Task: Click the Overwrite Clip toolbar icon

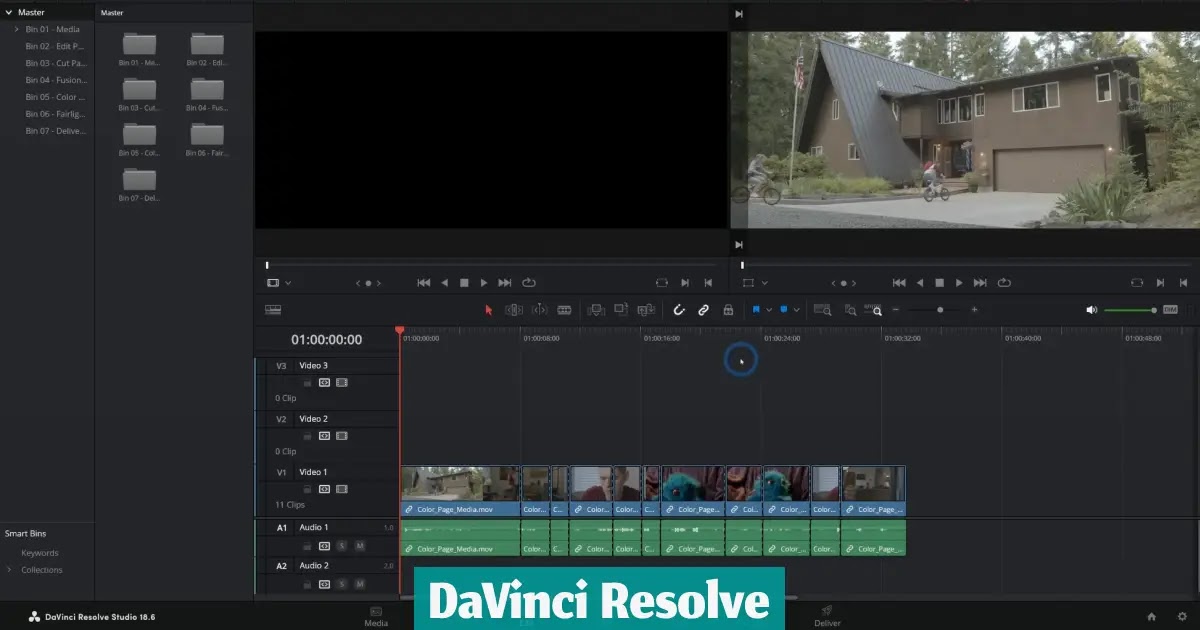Action: pos(621,310)
